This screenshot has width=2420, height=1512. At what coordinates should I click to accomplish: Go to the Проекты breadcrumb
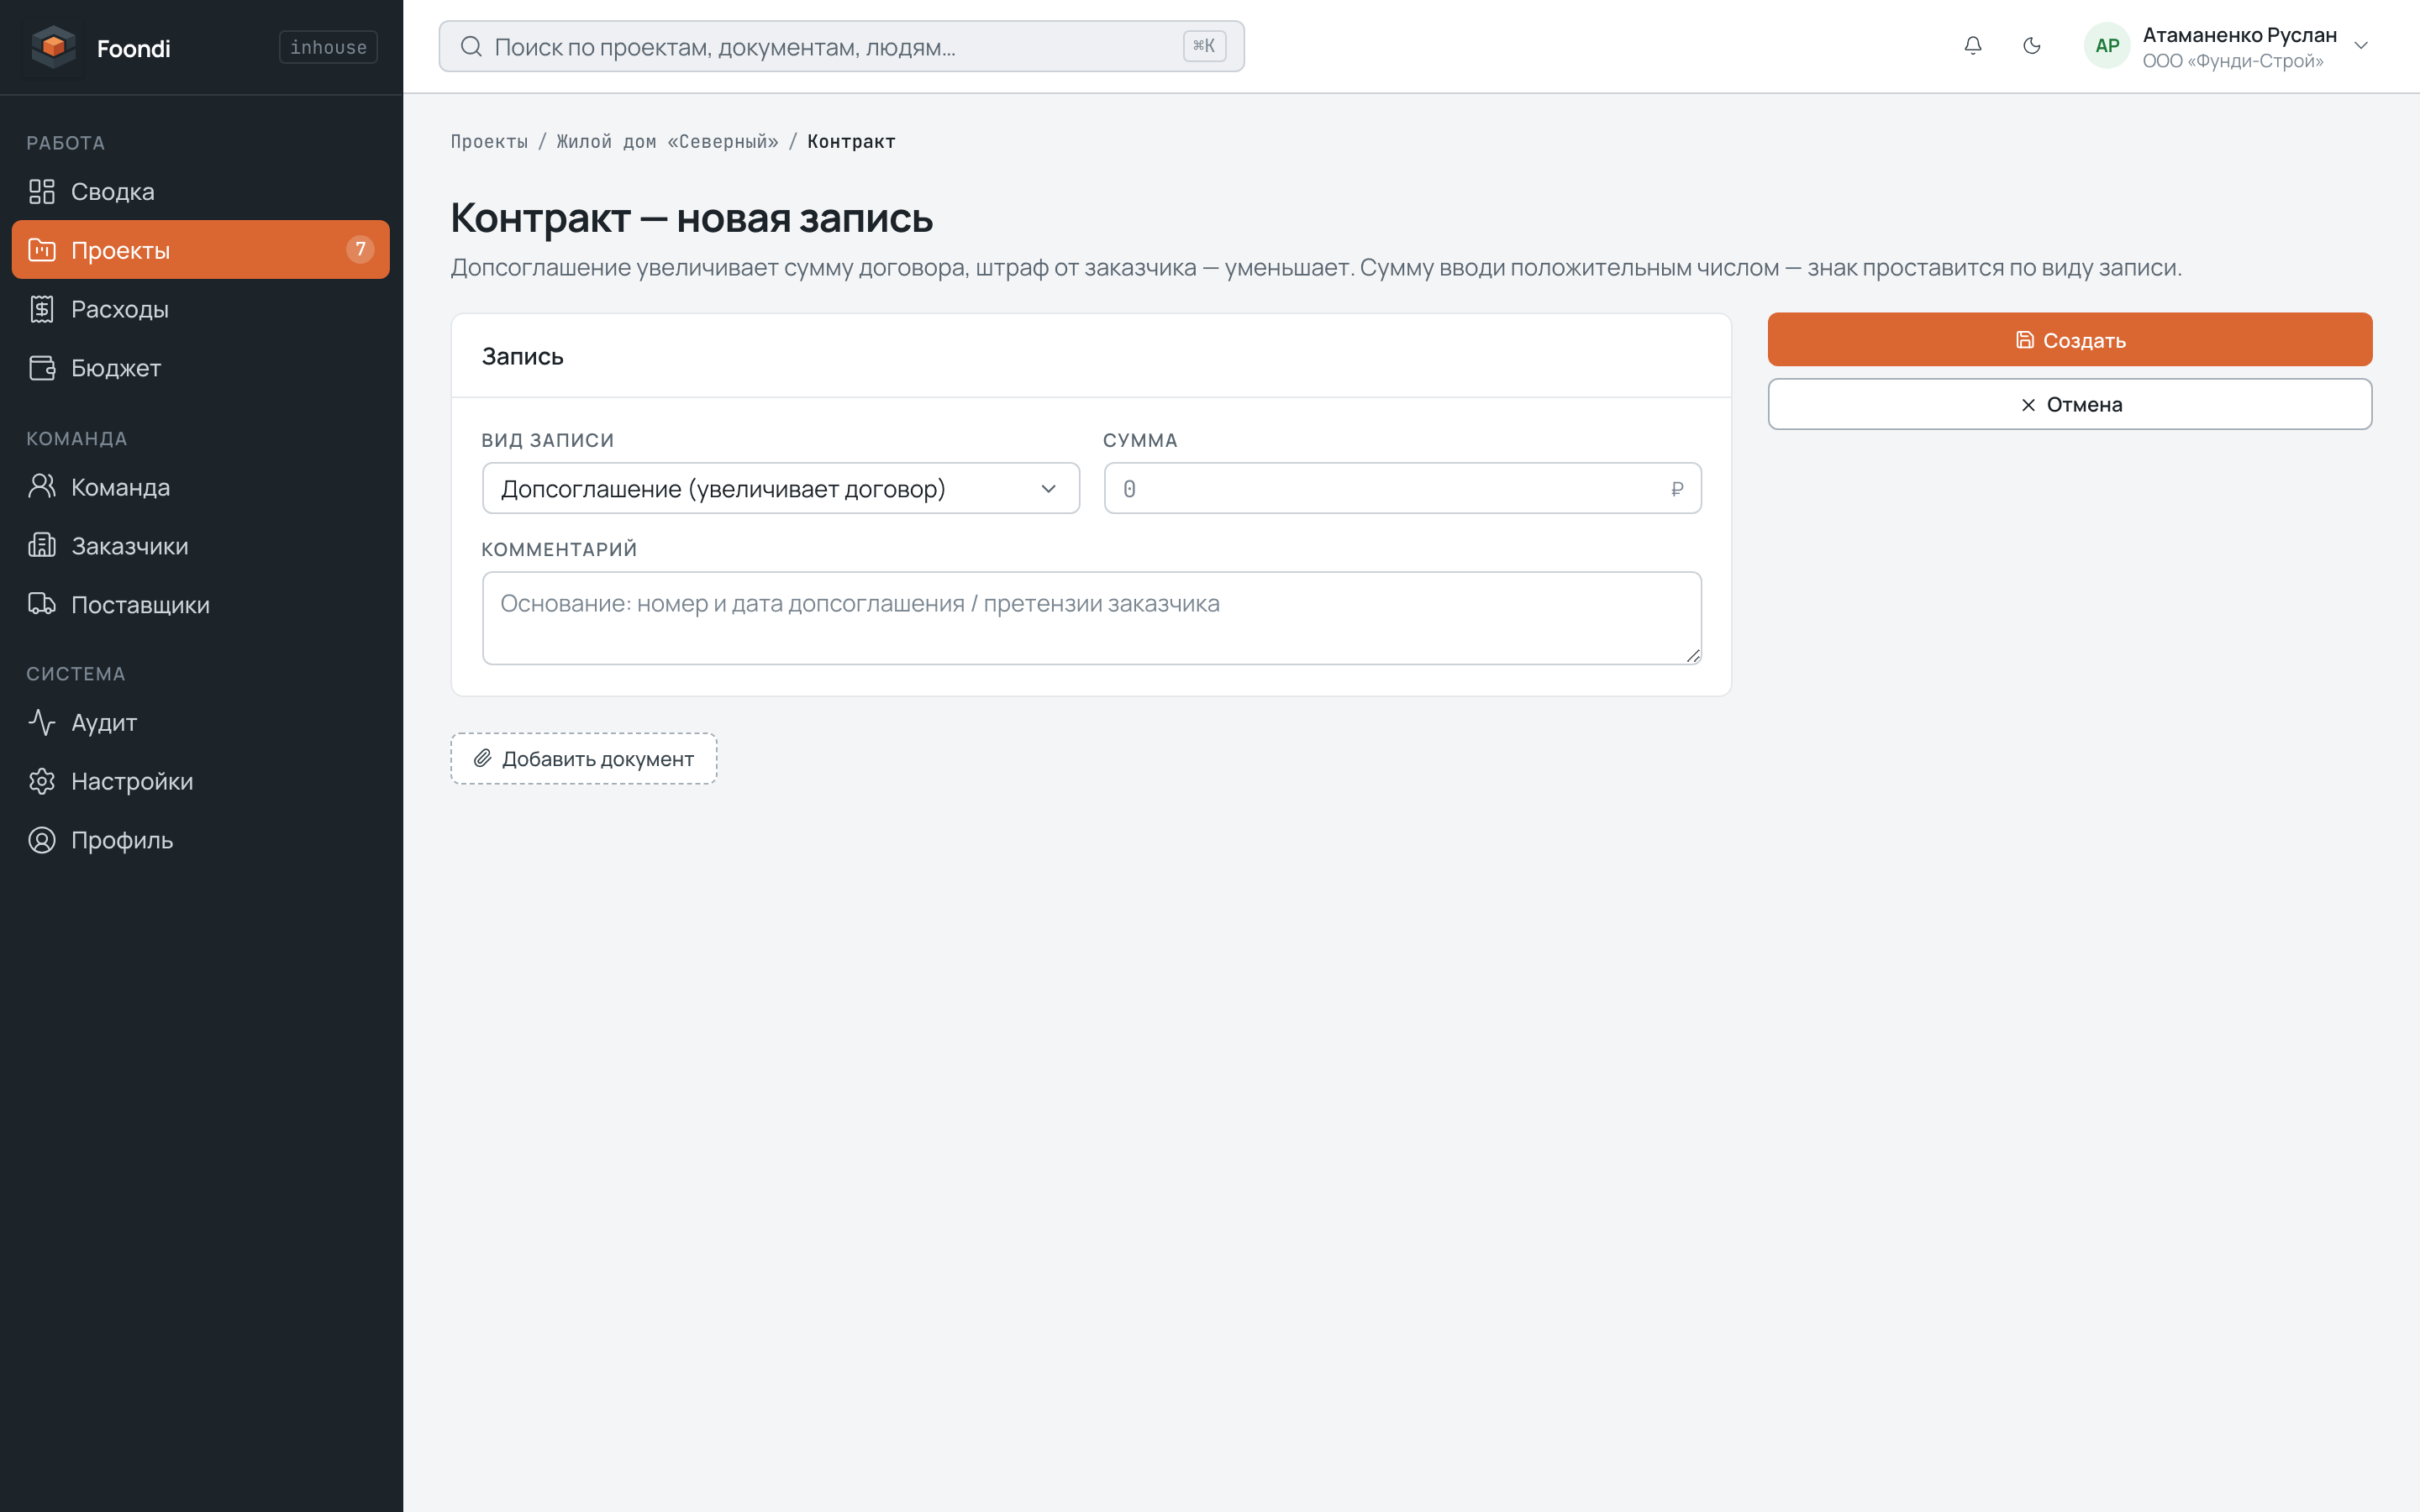coord(489,141)
